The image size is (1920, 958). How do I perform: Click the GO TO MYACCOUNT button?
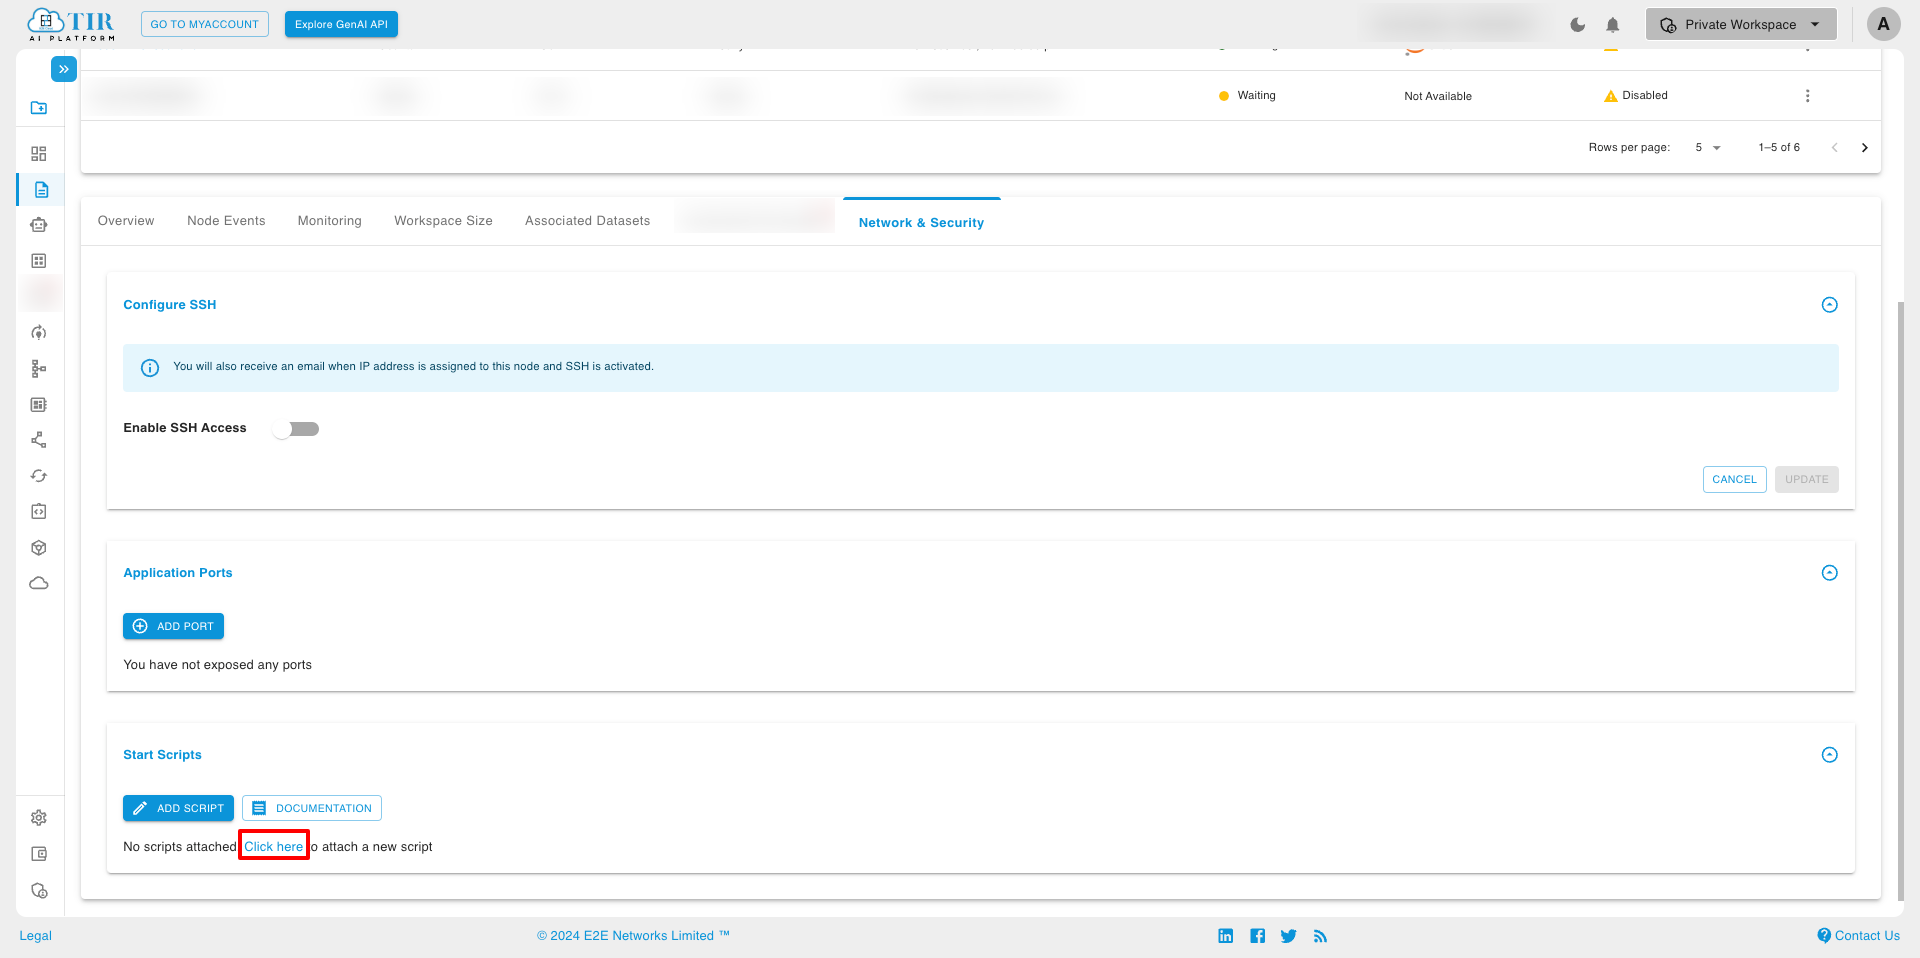coord(205,25)
